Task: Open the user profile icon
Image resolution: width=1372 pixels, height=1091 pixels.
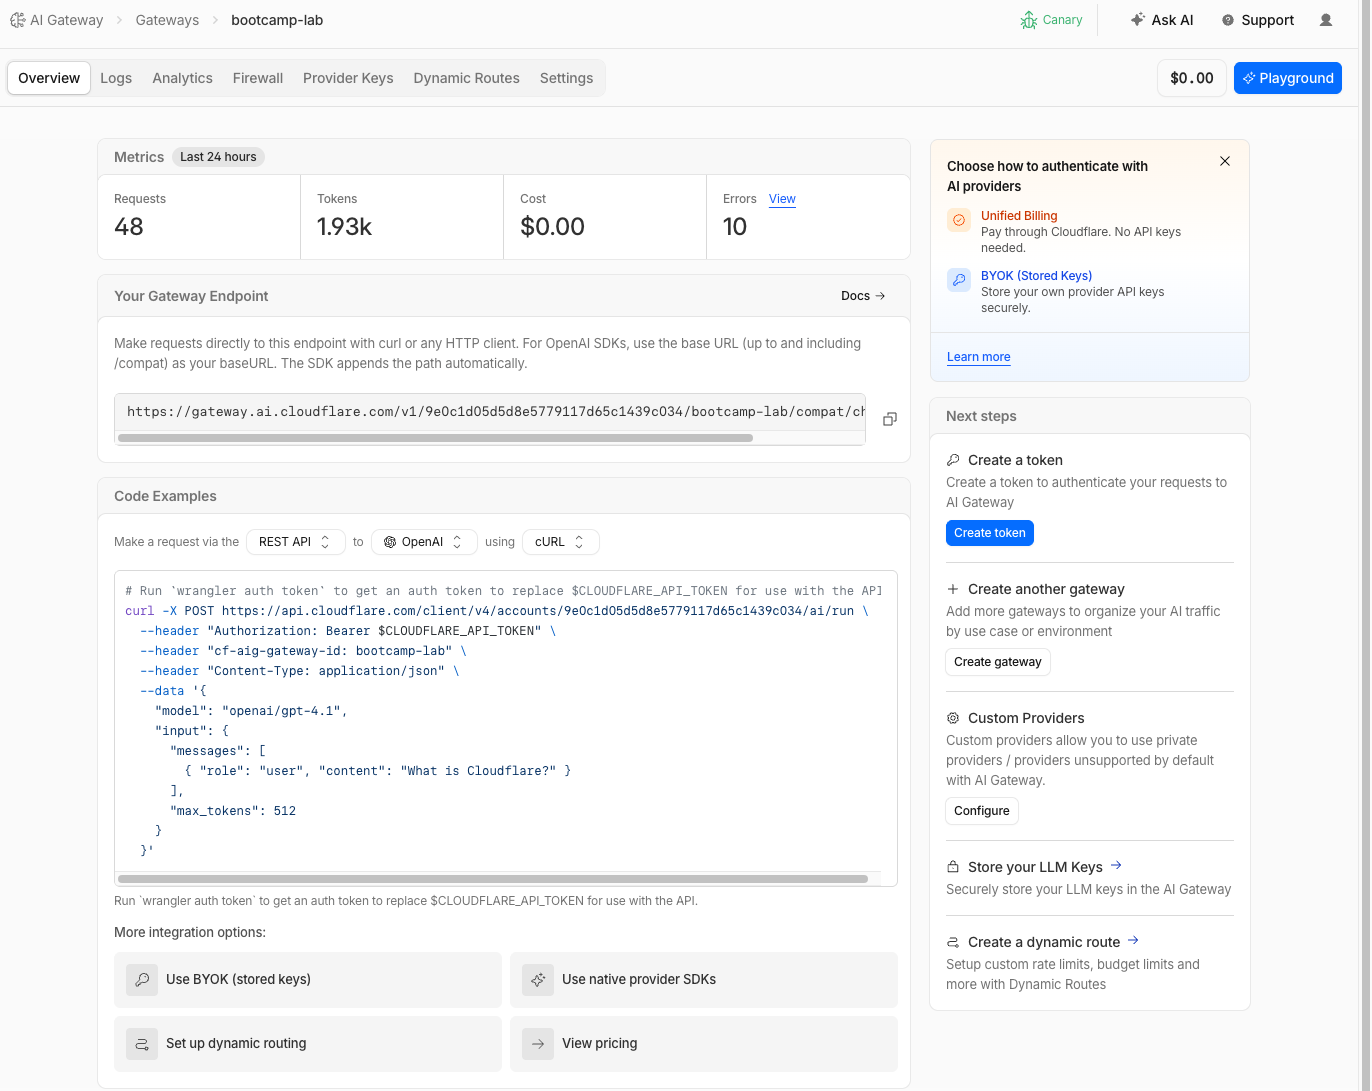Action: pos(1326,20)
